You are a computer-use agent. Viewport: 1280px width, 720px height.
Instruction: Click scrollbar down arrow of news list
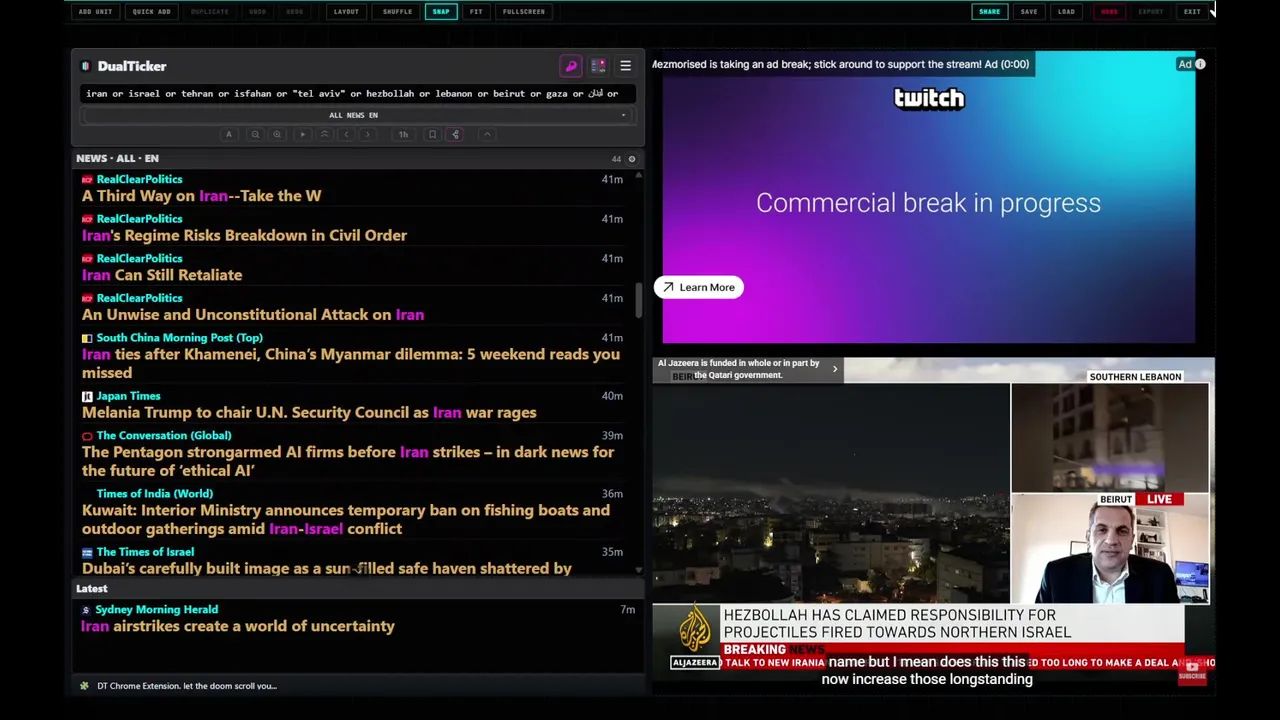pyautogui.click(x=638, y=569)
